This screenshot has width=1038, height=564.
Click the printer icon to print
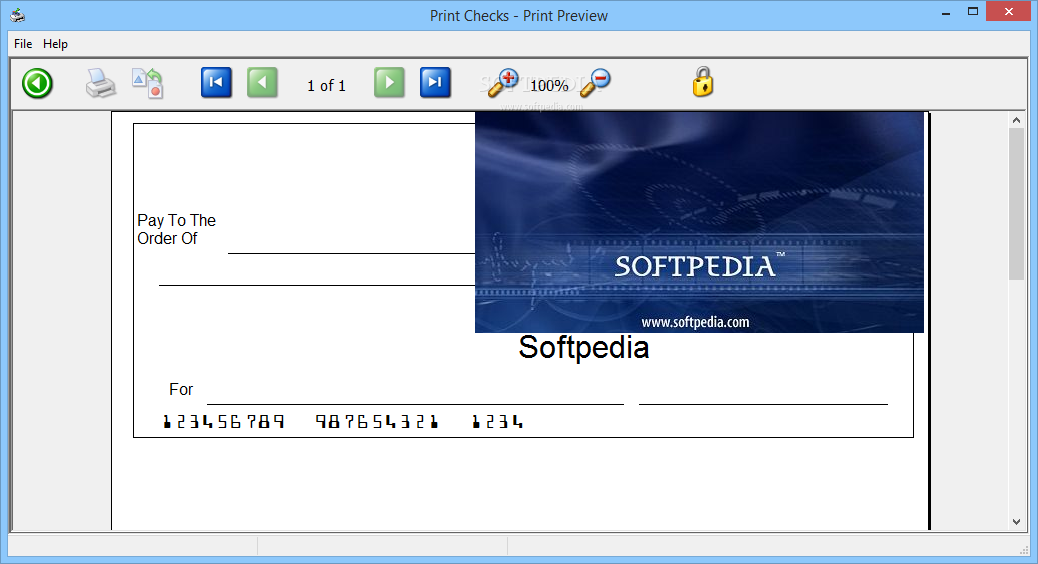[101, 83]
